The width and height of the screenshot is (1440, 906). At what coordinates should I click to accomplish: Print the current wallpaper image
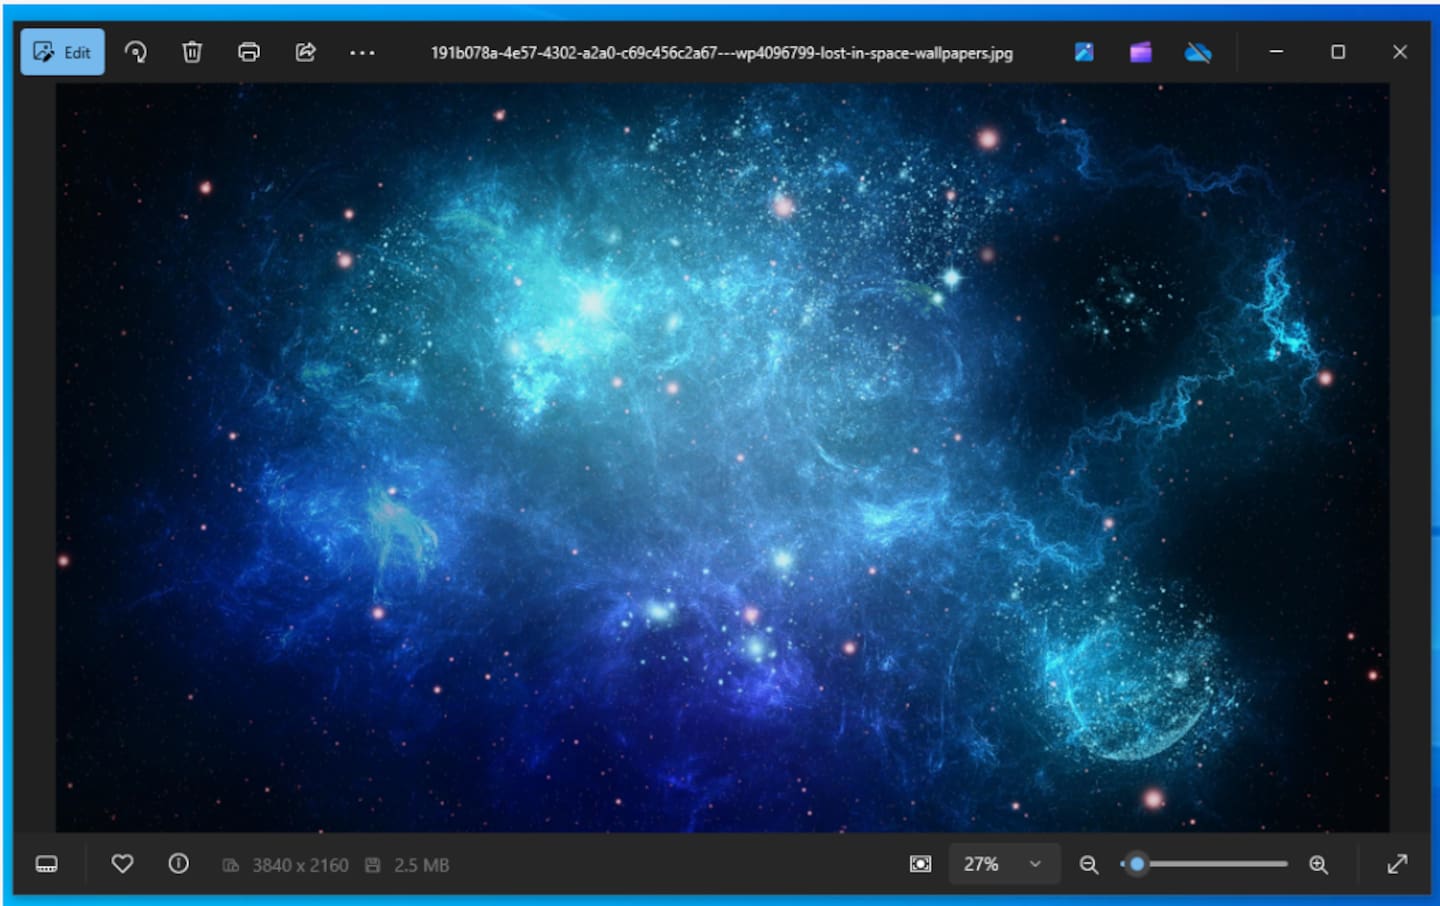[249, 52]
